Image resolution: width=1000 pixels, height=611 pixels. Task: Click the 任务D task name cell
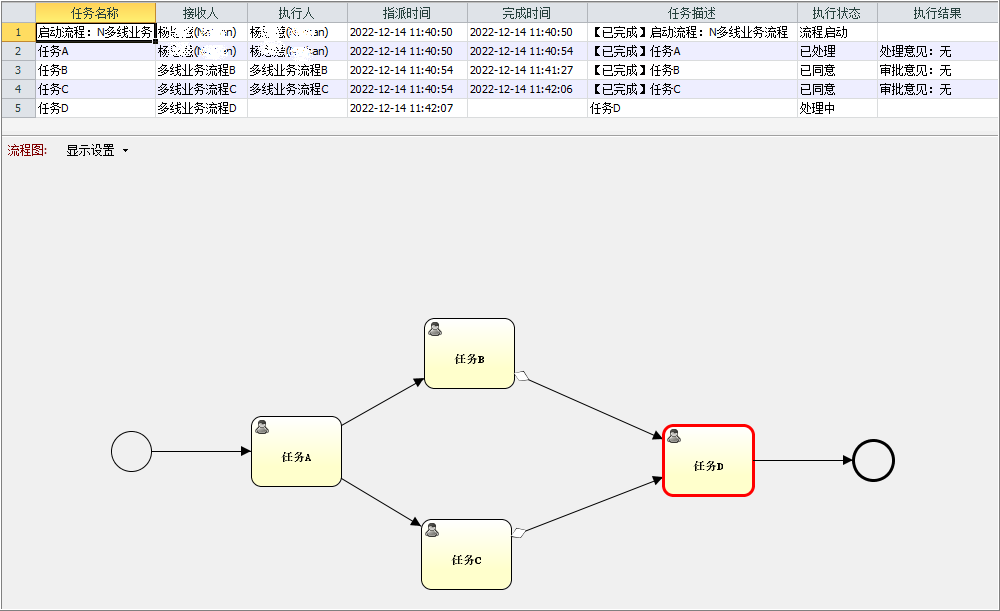(x=95, y=108)
